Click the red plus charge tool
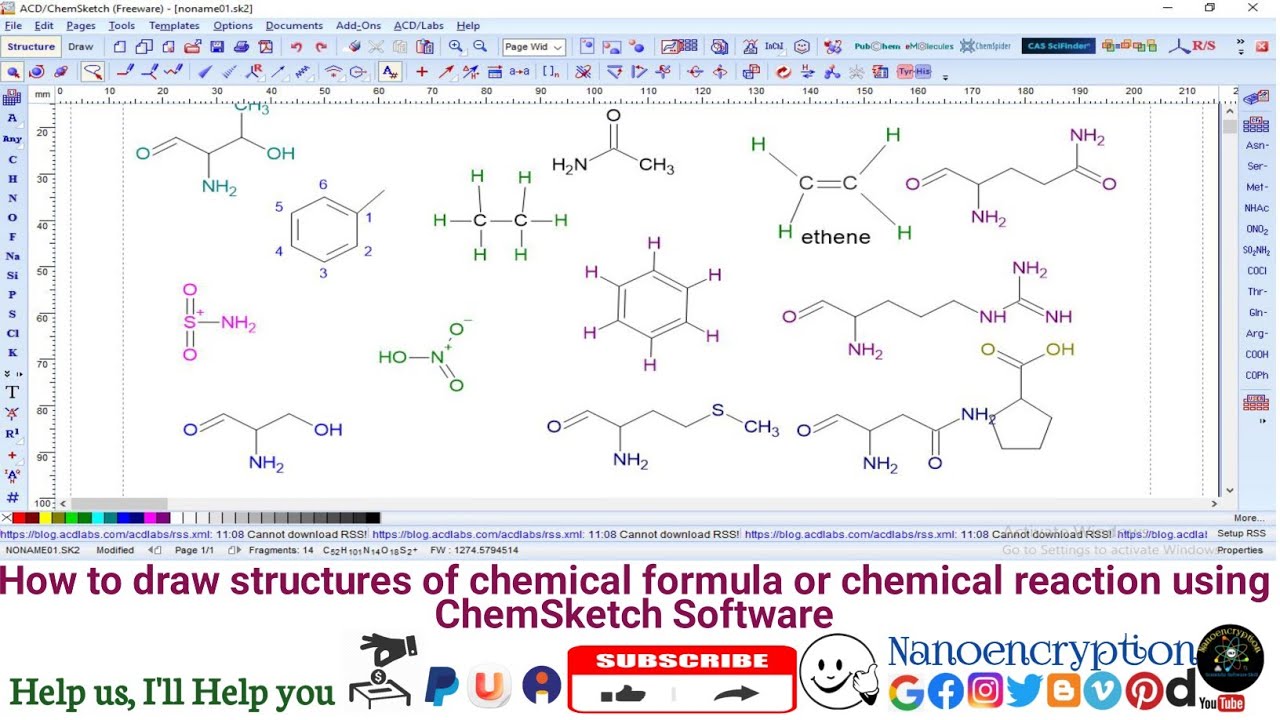 [421, 72]
